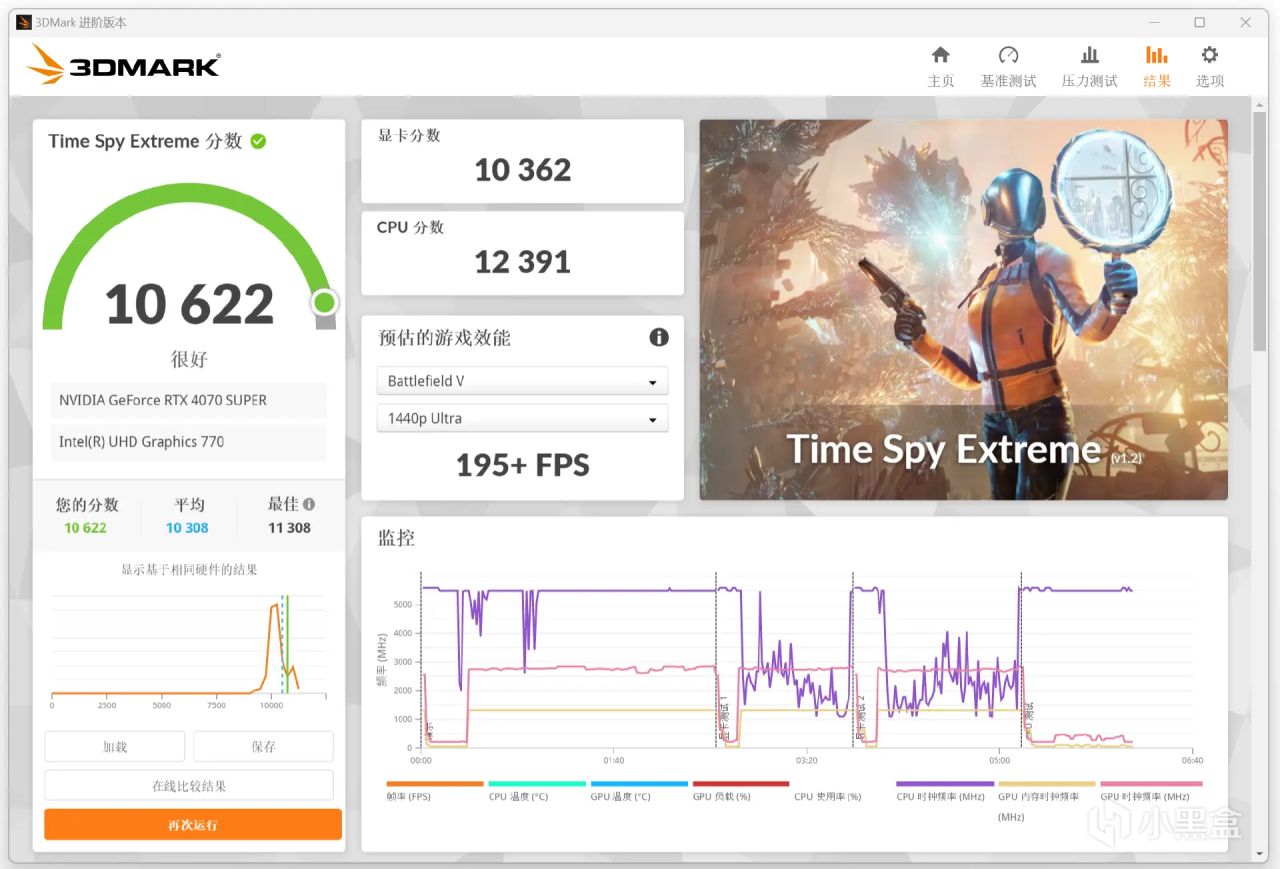Click 在线比较结果 to compare results online
1280x869 pixels.
(x=189, y=785)
